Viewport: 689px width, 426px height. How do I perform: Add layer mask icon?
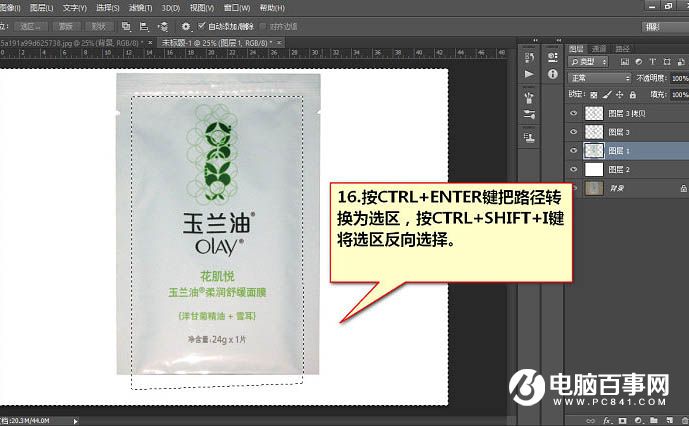(622, 421)
